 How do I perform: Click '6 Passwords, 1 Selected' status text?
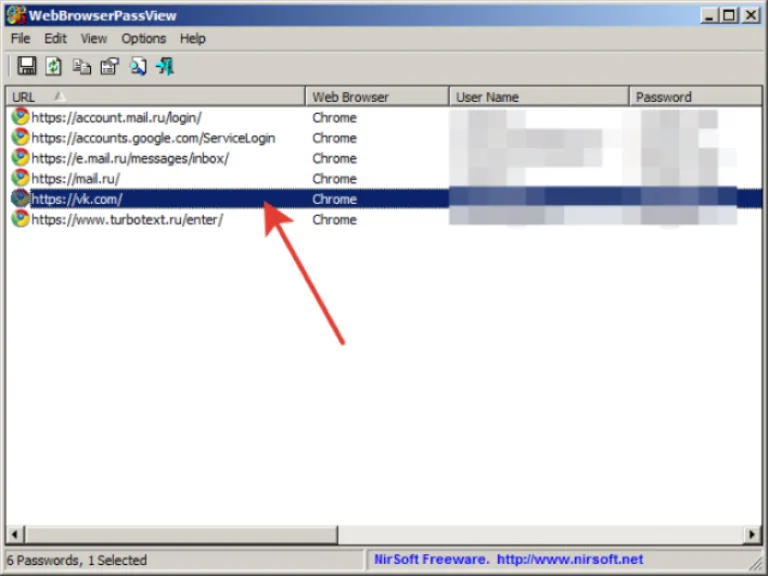point(77,560)
